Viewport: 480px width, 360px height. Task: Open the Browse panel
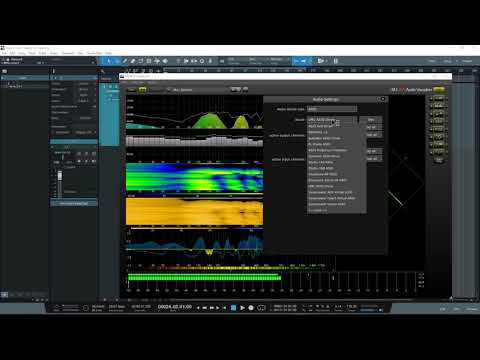[472, 309]
